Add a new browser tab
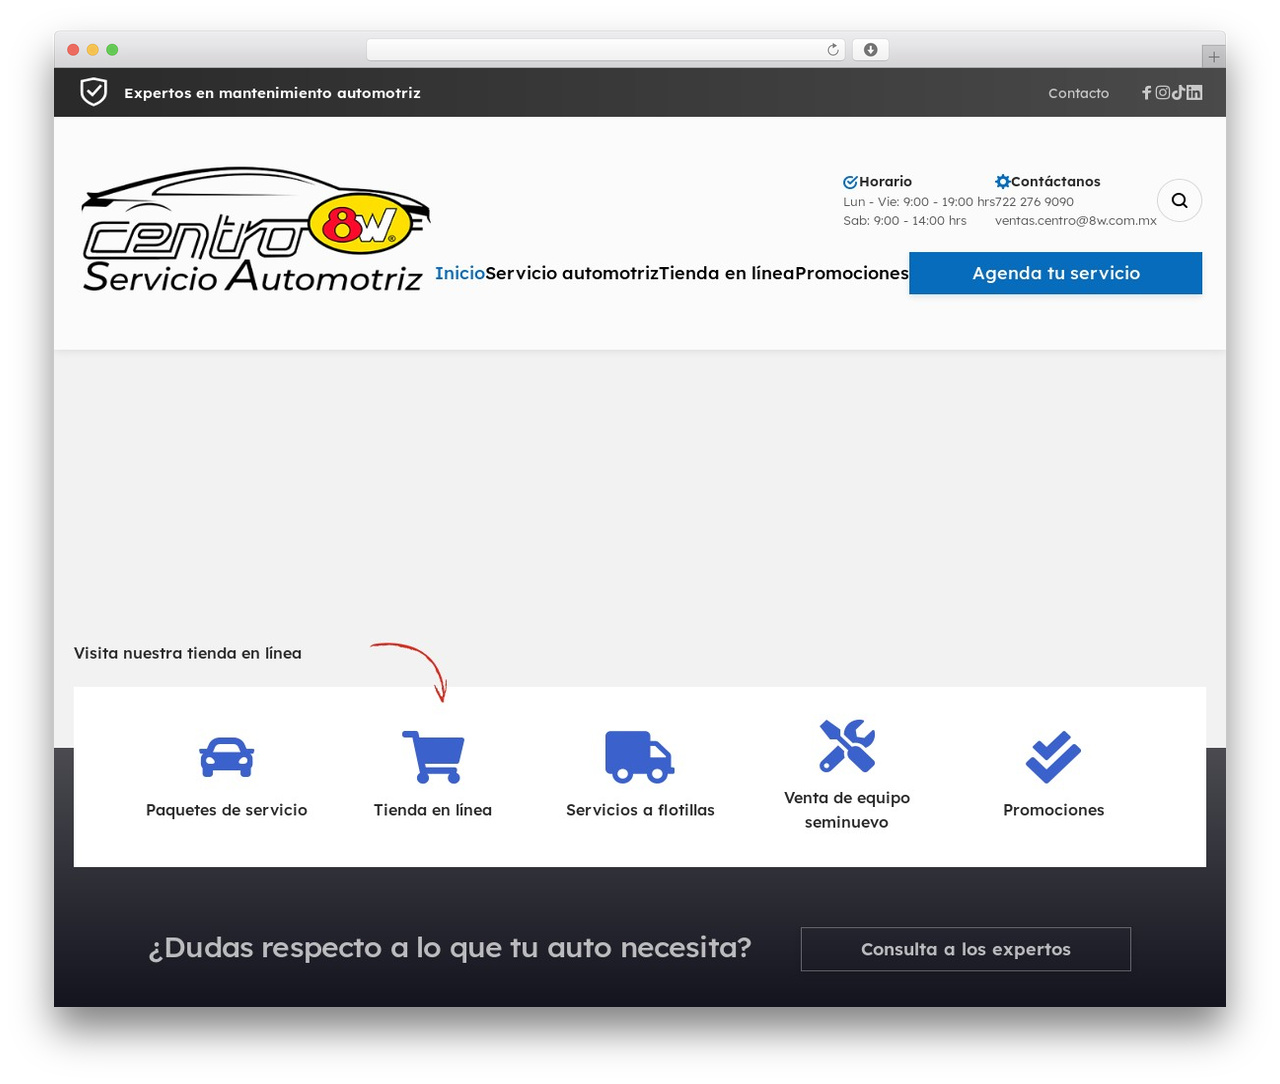The image size is (1280, 1084). [x=1214, y=57]
